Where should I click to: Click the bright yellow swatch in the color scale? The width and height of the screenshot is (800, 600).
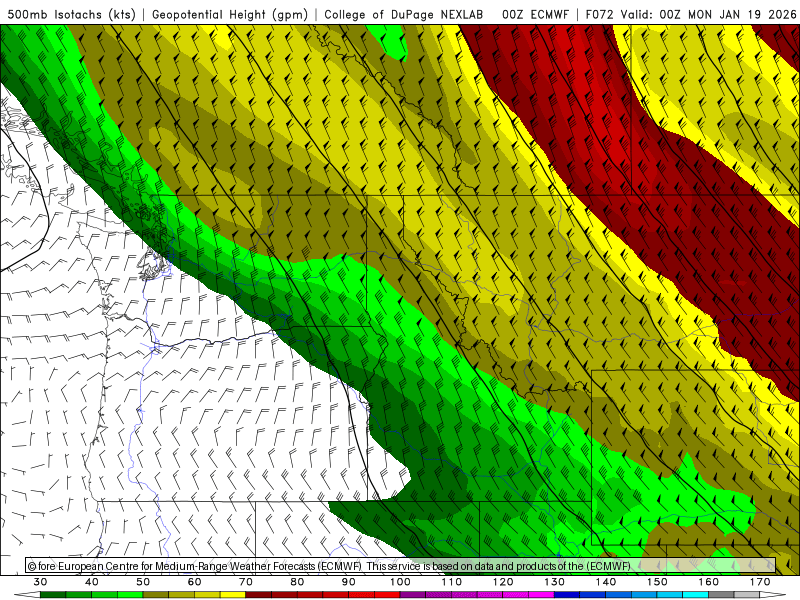(233, 594)
